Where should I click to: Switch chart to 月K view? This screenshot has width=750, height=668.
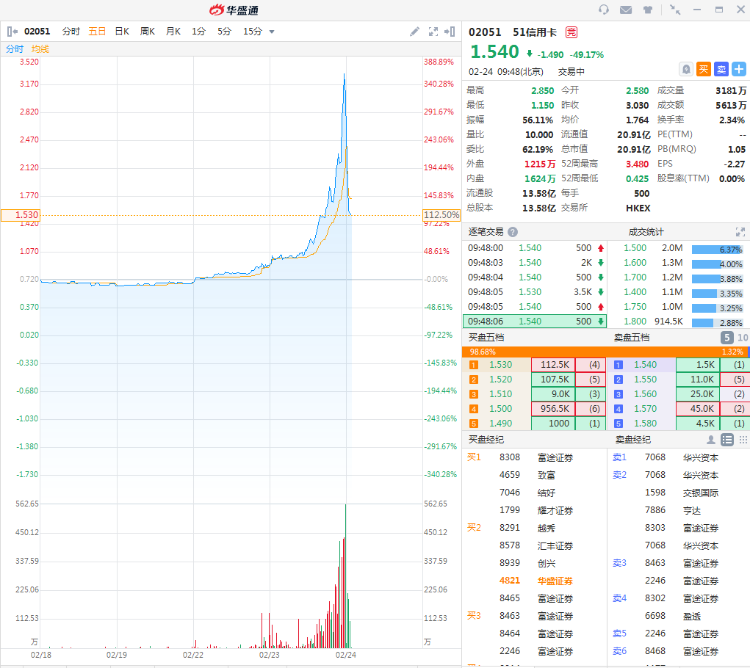click(173, 32)
